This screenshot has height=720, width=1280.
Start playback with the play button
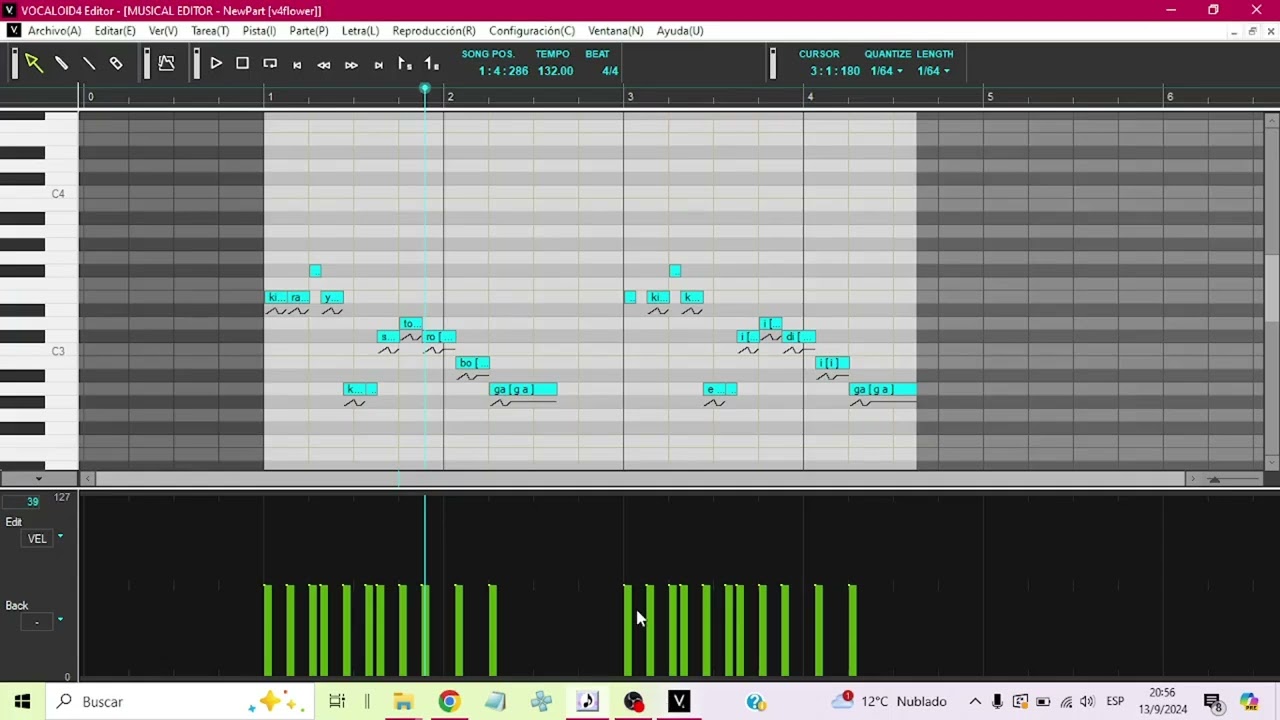pyautogui.click(x=215, y=64)
